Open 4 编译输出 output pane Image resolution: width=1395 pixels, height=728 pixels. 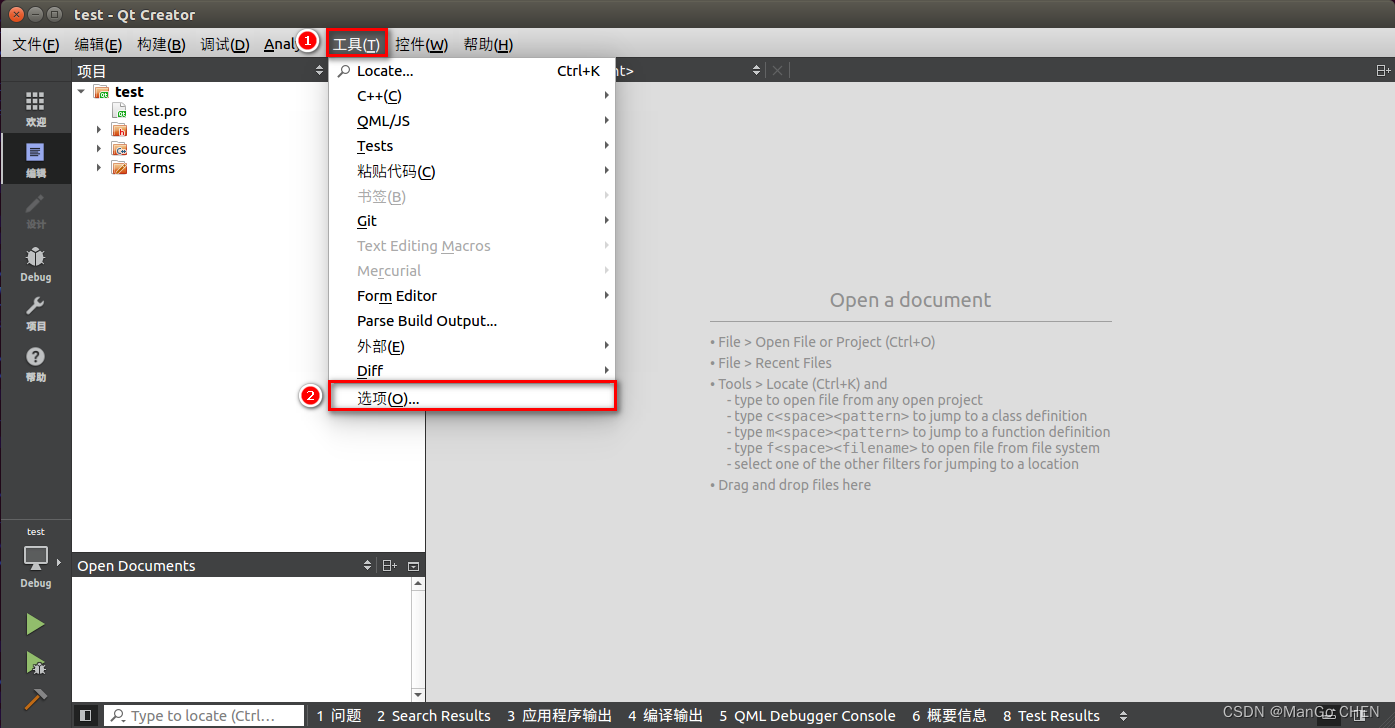pyautogui.click(x=665, y=715)
